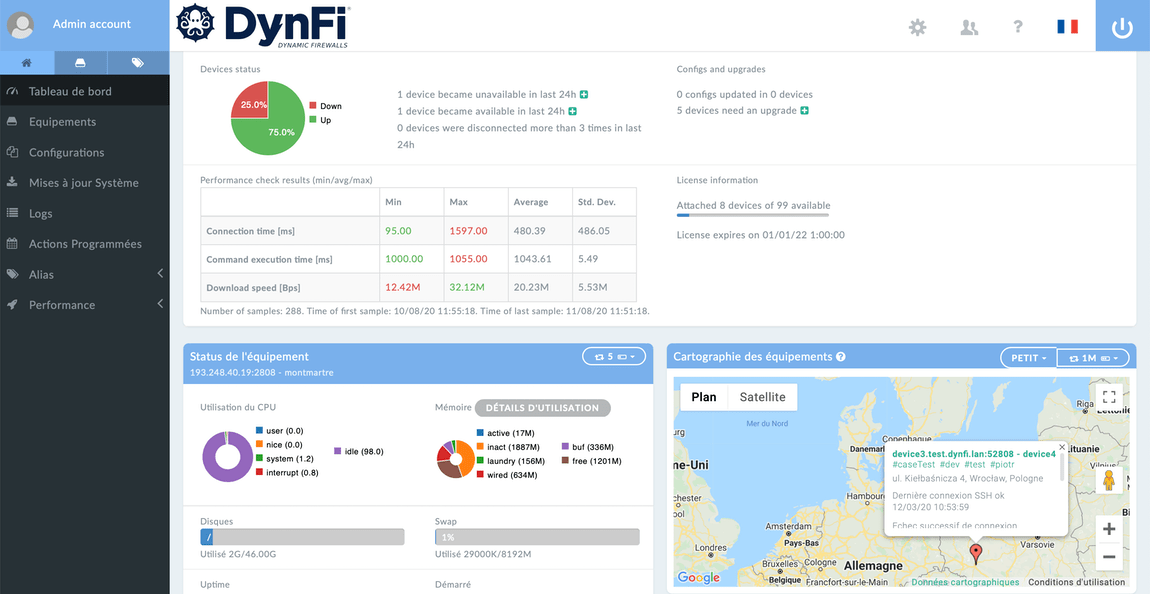Viewport: 1150px width, 594px height.
Task: Toggle fullscreen view on the map
Action: pyautogui.click(x=1109, y=397)
